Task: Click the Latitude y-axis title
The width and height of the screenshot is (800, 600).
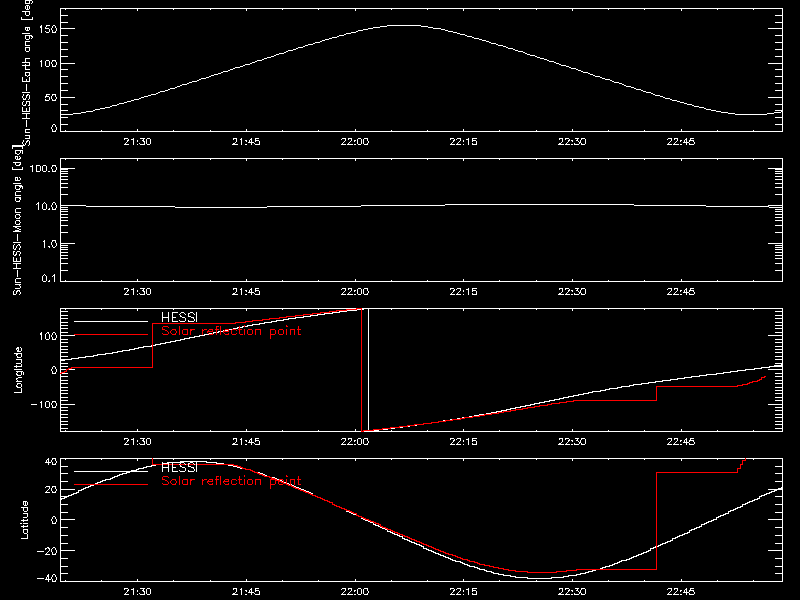Action: pyautogui.click(x=24, y=520)
